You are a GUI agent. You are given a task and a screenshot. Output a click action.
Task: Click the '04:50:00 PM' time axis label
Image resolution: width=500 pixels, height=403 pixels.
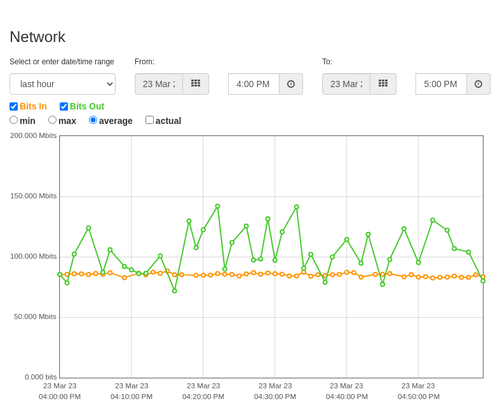click(419, 397)
